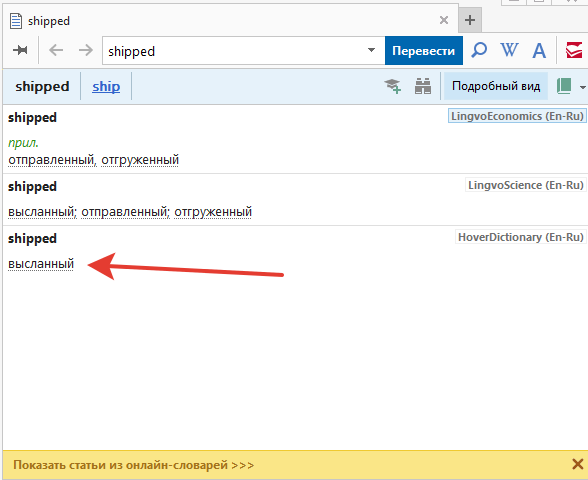Click высланный in the HoverDictionary entry
The width and height of the screenshot is (588, 480).
coord(41,264)
